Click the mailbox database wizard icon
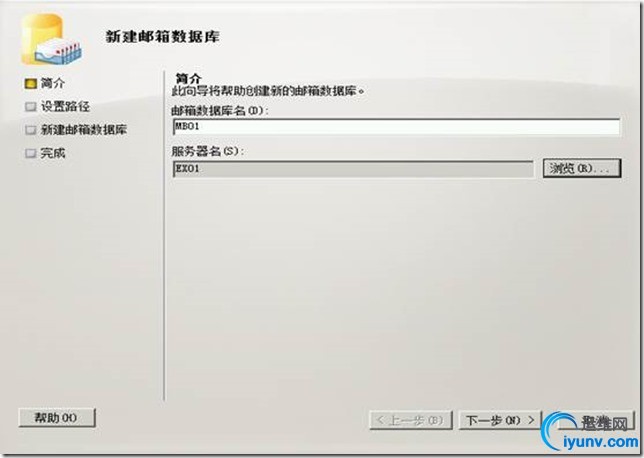 51,40
